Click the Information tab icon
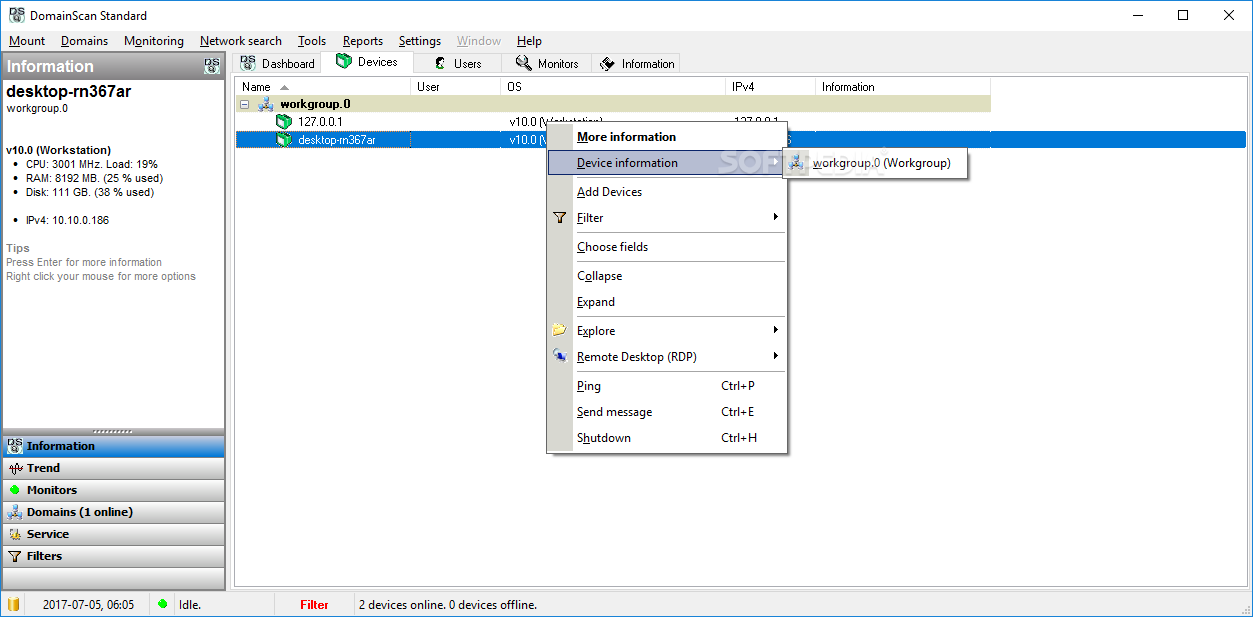Screen dimensions: 1253x617 point(607,63)
